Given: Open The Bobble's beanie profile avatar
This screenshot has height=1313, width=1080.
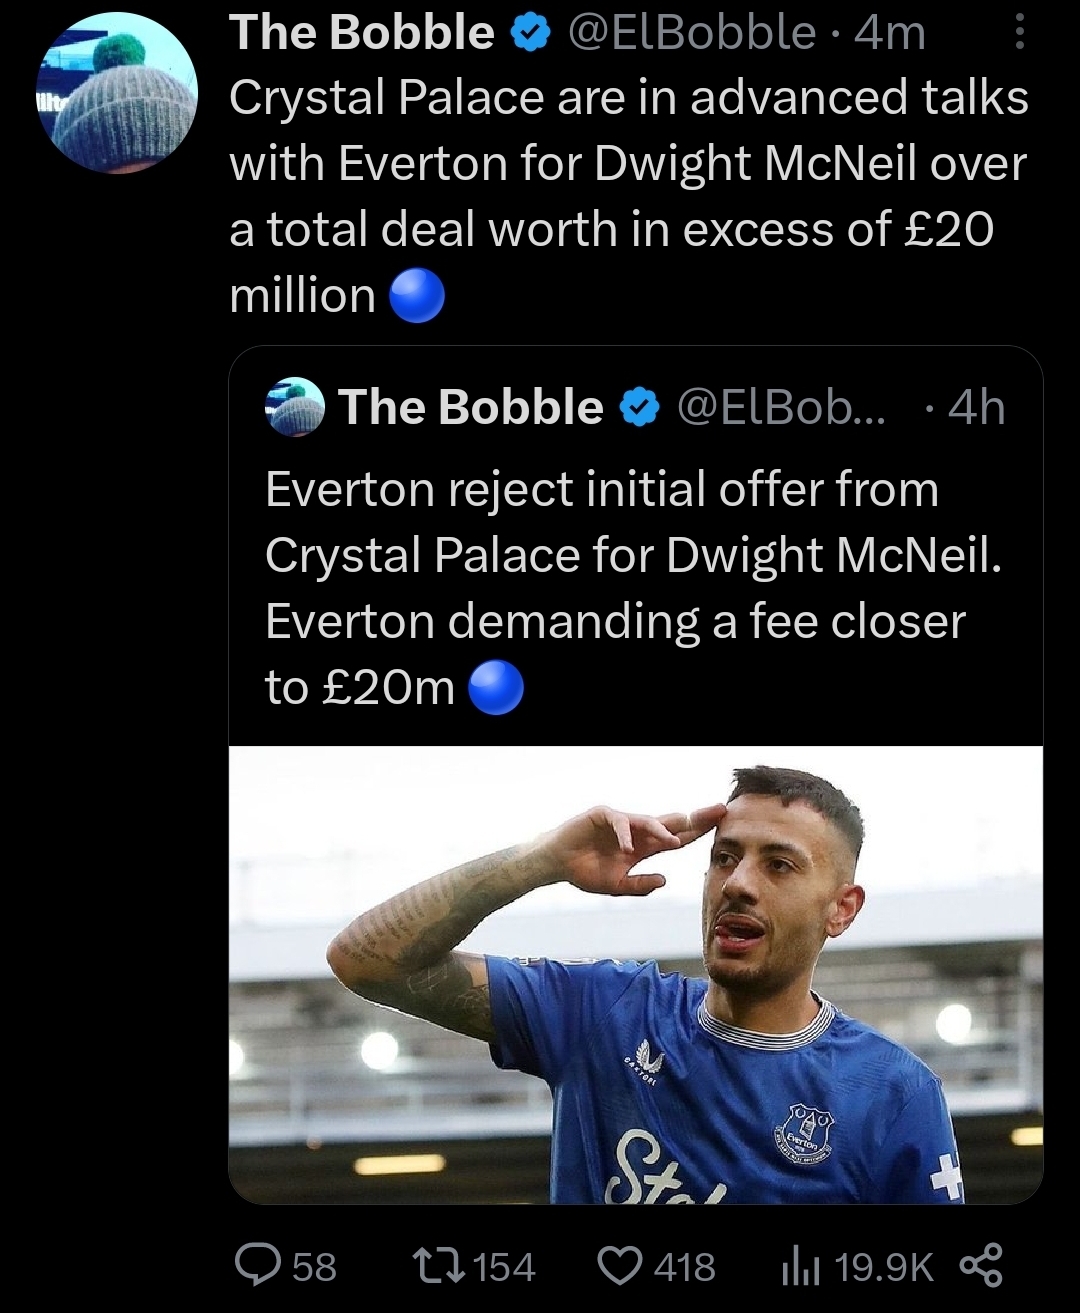Looking at the screenshot, I should pyautogui.click(x=118, y=93).
